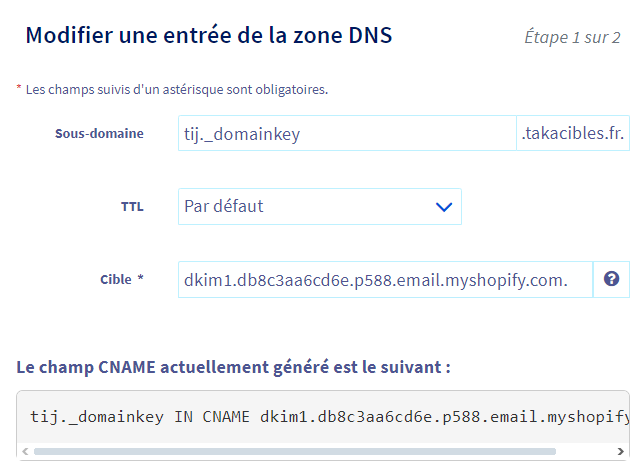Open the "Par défaut" TTL select box
The width and height of the screenshot is (644, 476).
pyautogui.click(x=319, y=207)
